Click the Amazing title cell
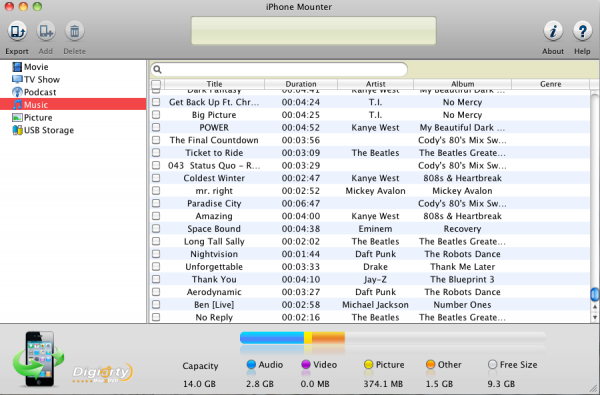 click(214, 216)
